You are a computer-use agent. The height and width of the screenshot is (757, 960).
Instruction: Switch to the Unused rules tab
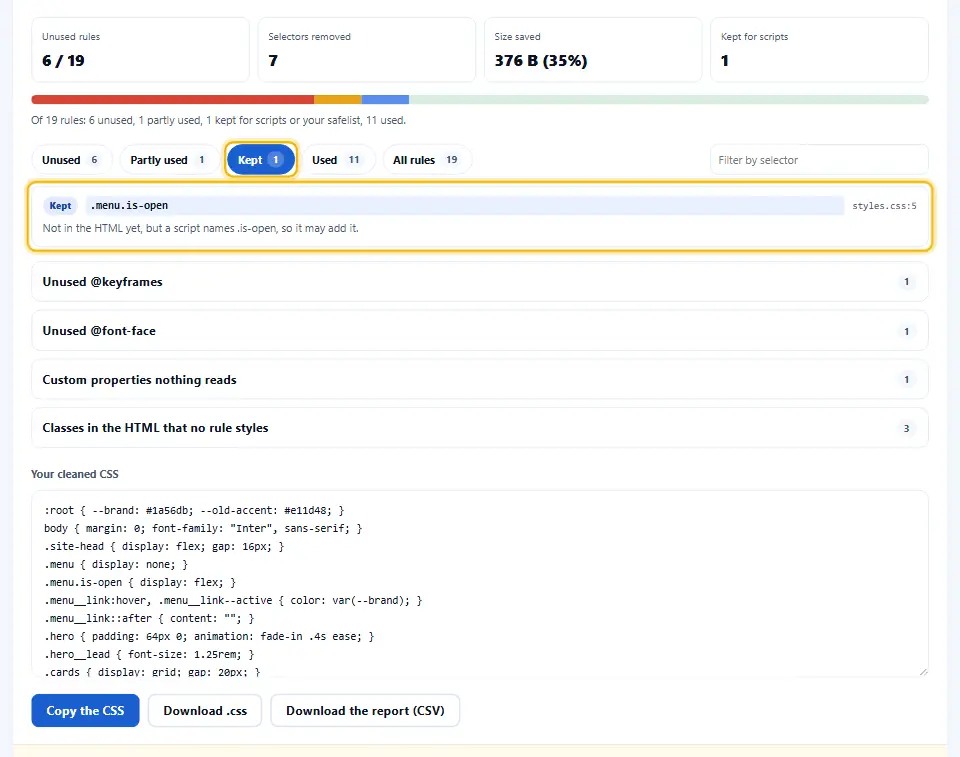click(x=72, y=160)
